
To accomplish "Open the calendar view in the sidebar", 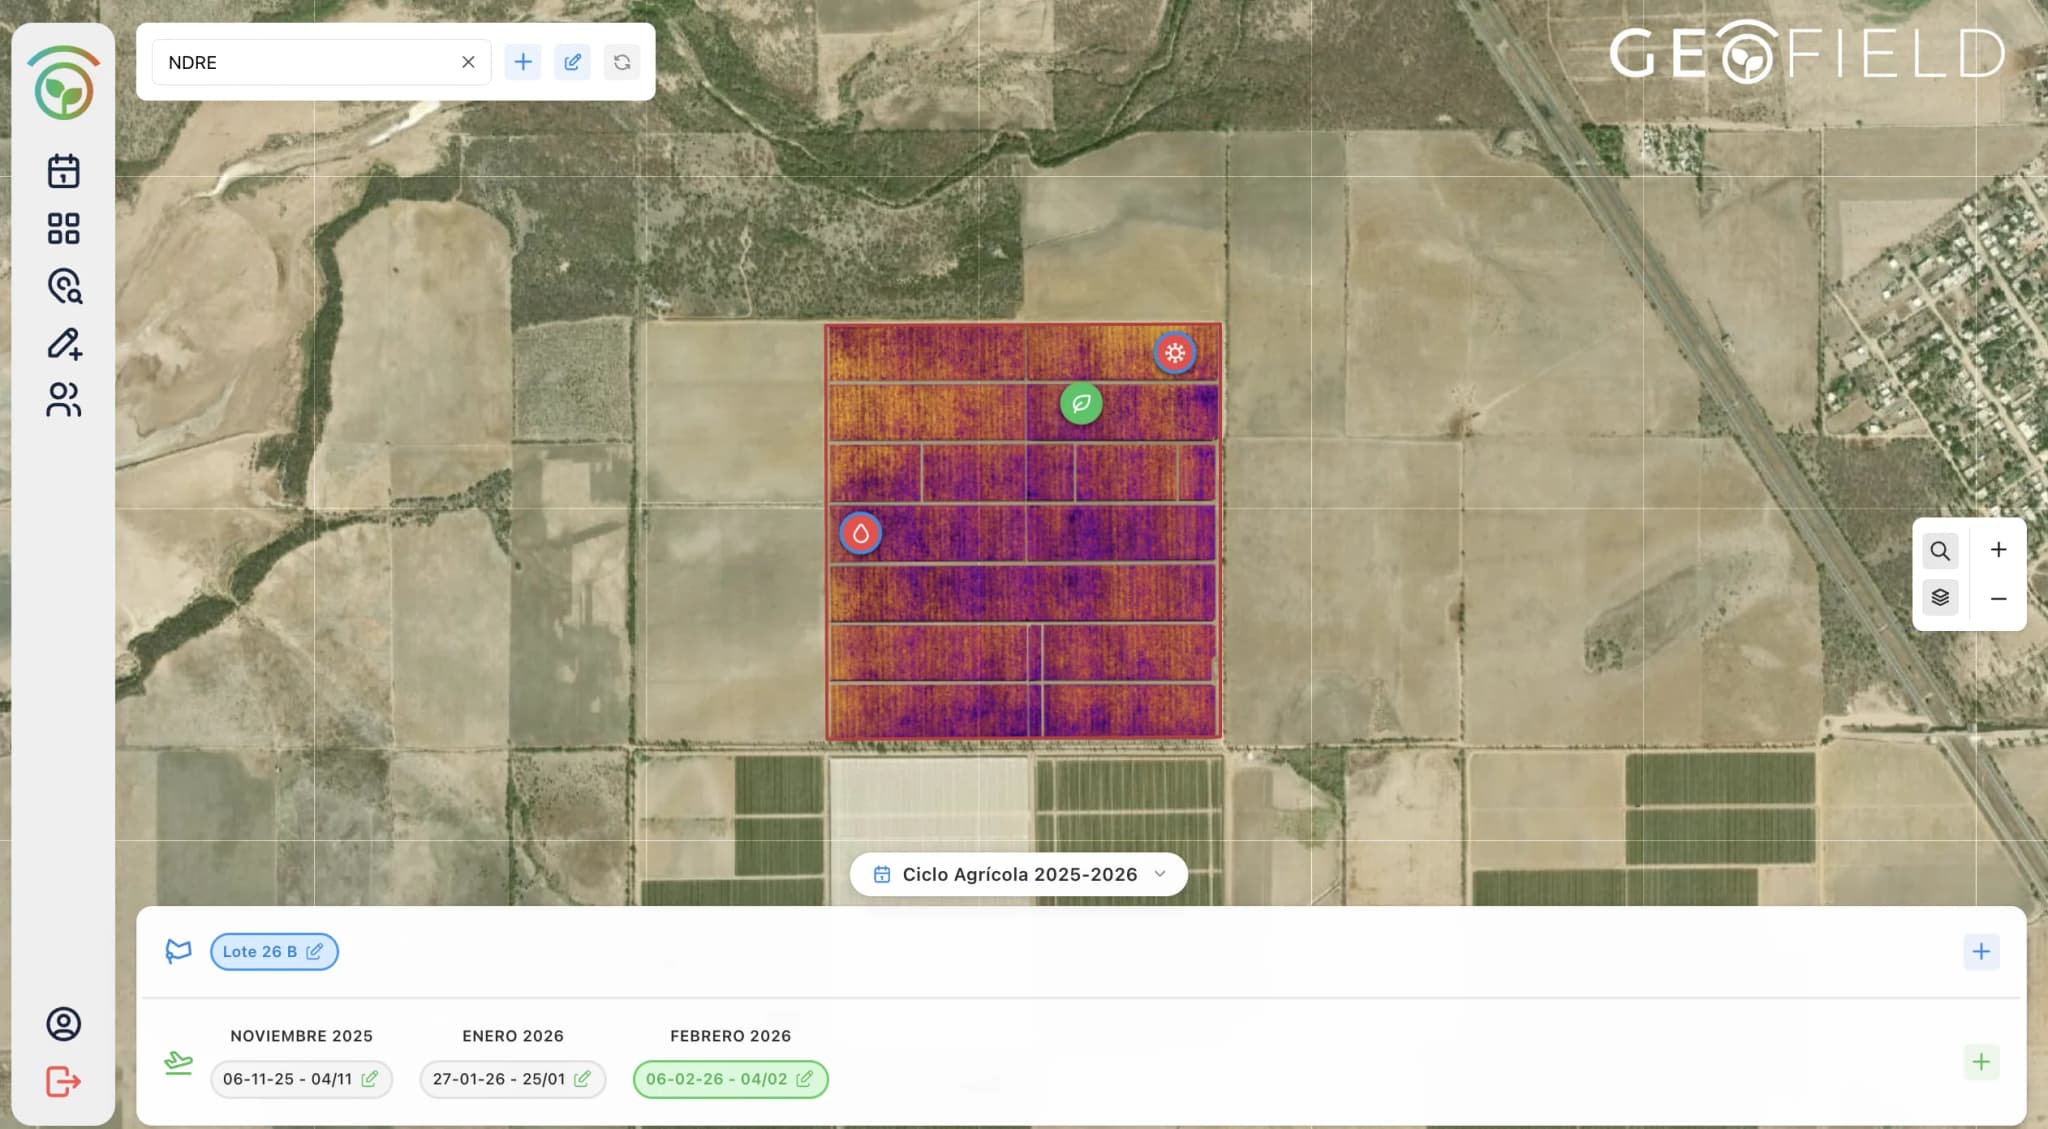I will (x=63, y=171).
